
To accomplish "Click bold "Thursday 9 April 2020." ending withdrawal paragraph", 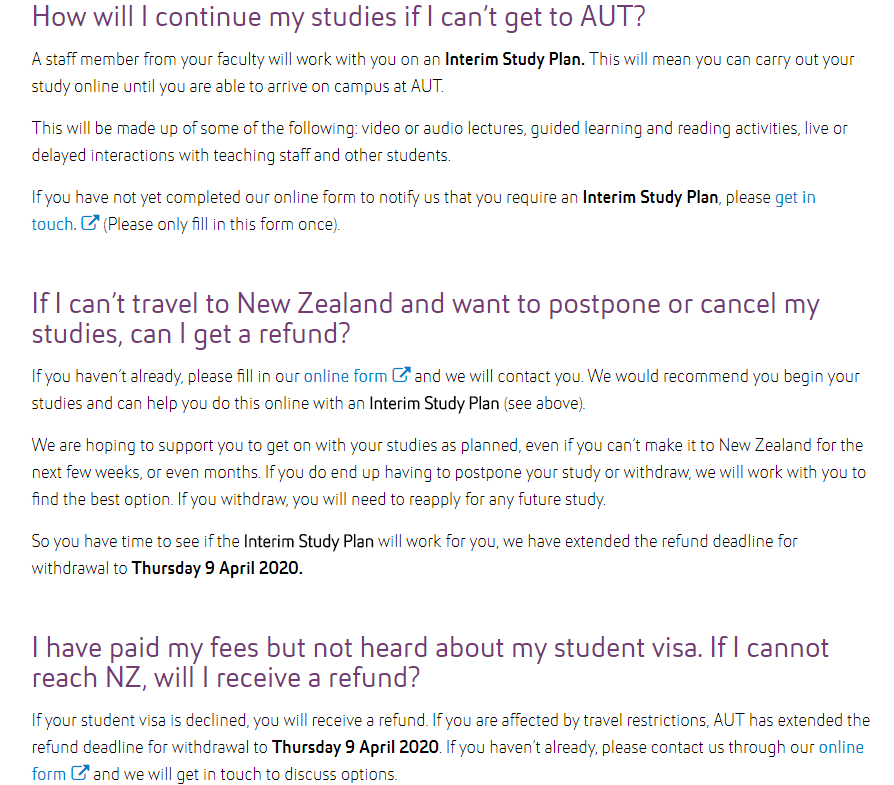I will click(x=217, y=568).
